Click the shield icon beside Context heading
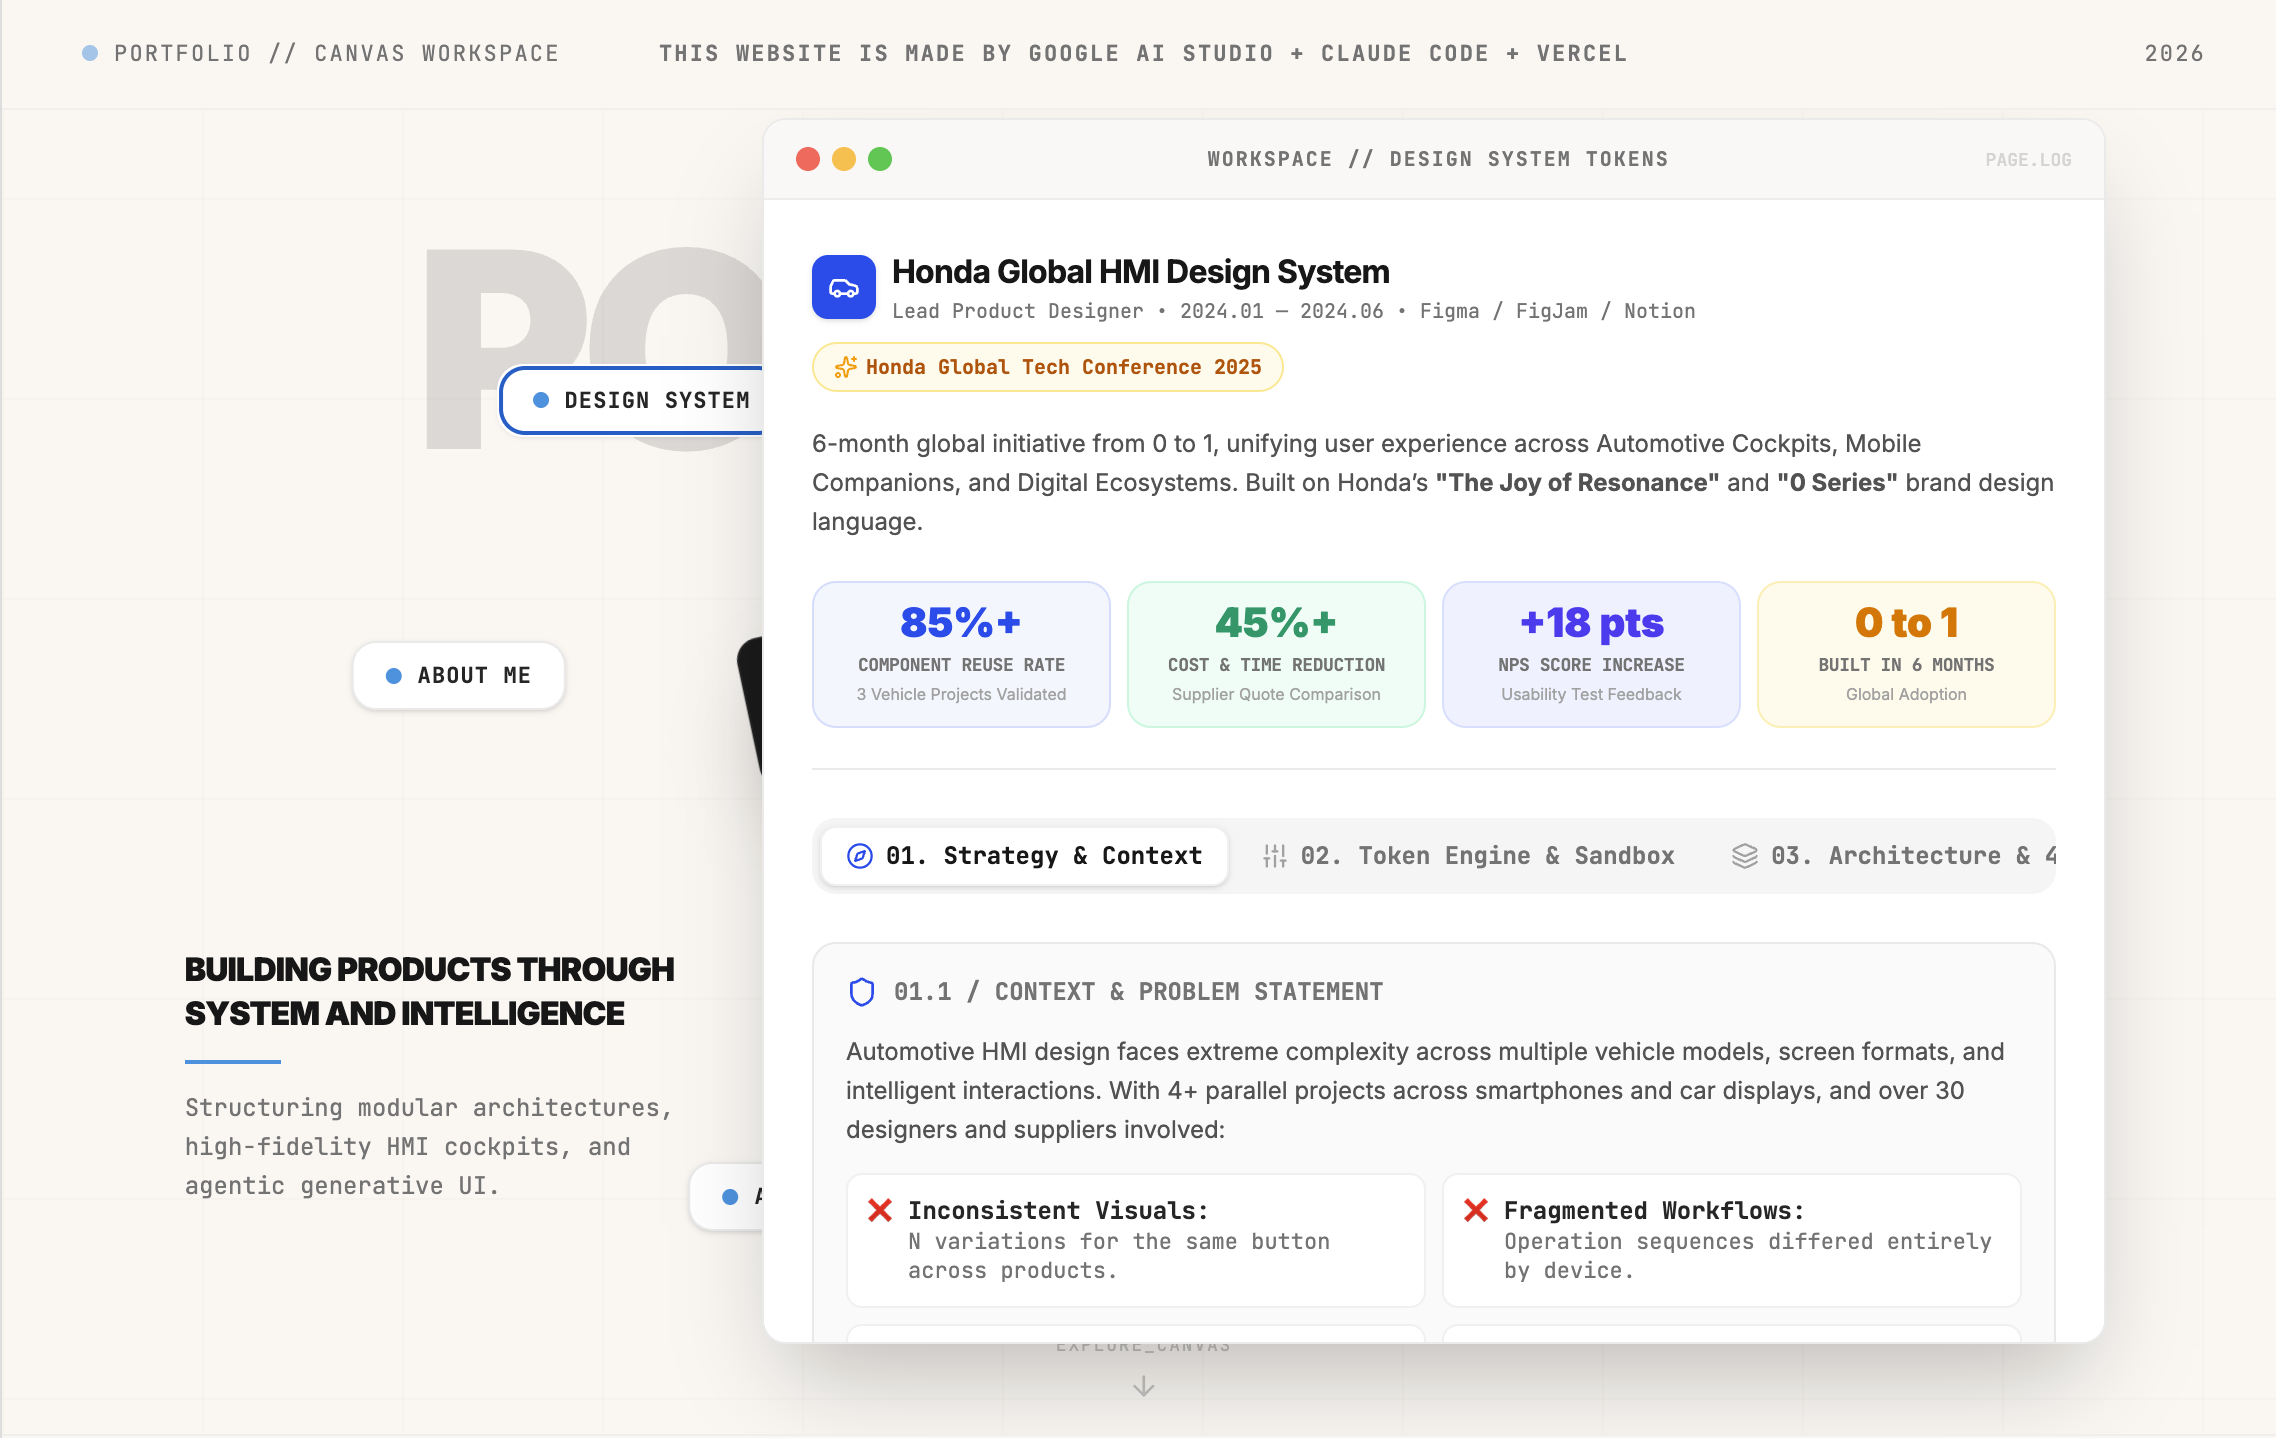The width and height of the screenshot is (2276, 1438). click(862, 992)
